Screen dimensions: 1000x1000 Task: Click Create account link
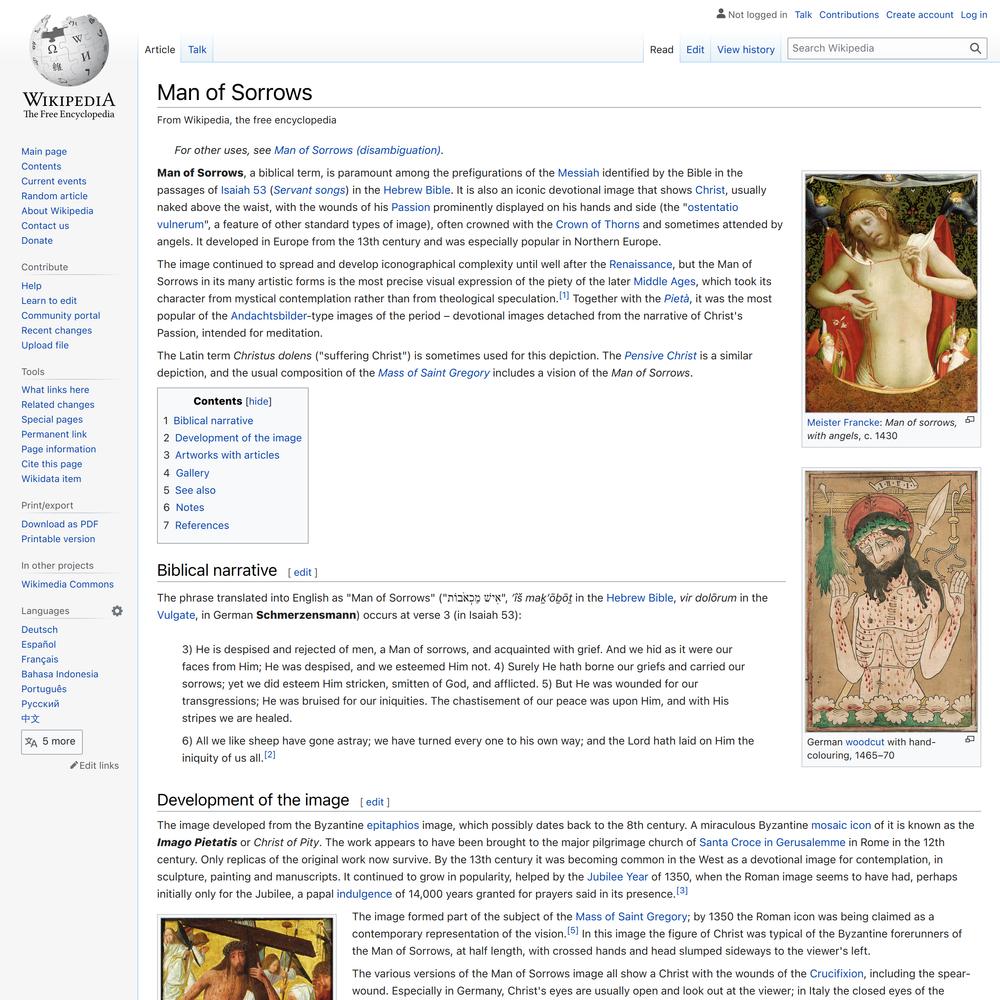920,15
